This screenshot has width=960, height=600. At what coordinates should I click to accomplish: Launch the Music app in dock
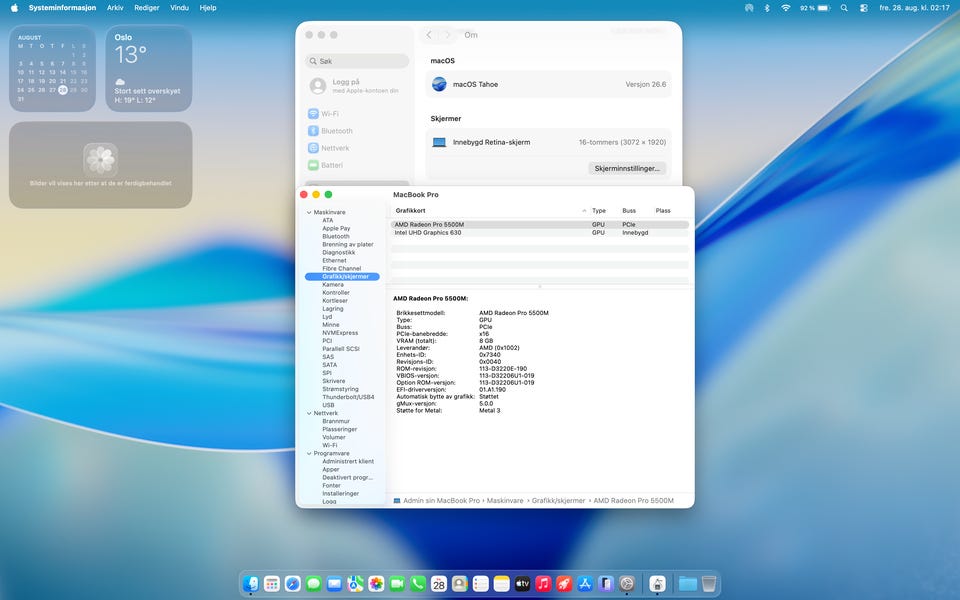click(x=543, y=583)
